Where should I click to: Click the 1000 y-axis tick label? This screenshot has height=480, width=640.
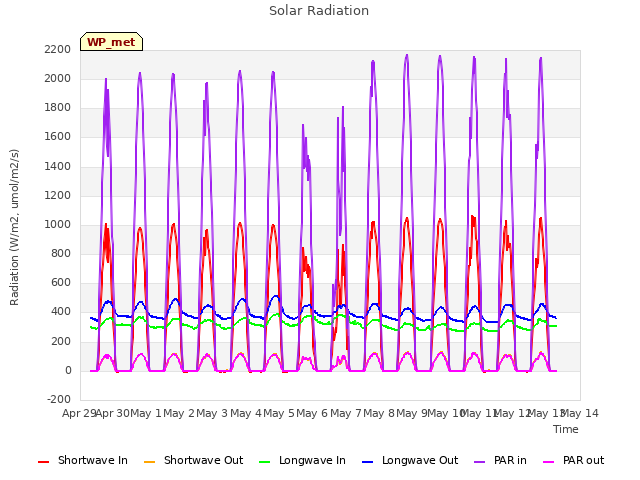pyautogui.click(x=58, y=224)
